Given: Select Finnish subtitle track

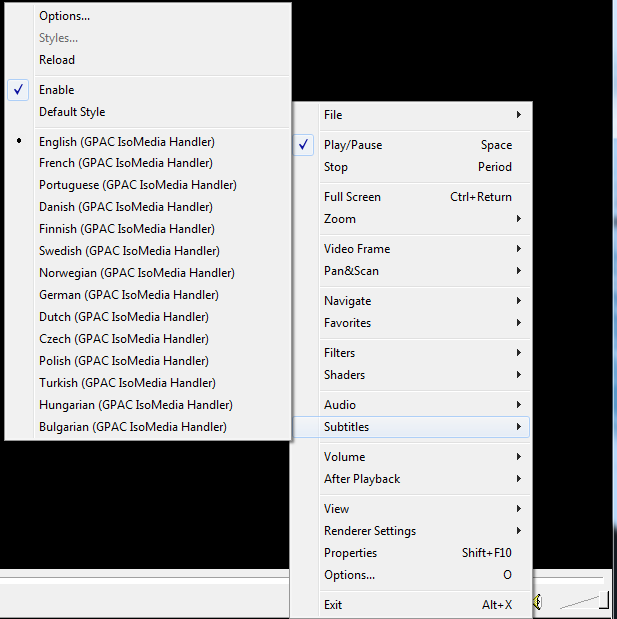Looking at the screenshot, I should (x=148, y=229).
